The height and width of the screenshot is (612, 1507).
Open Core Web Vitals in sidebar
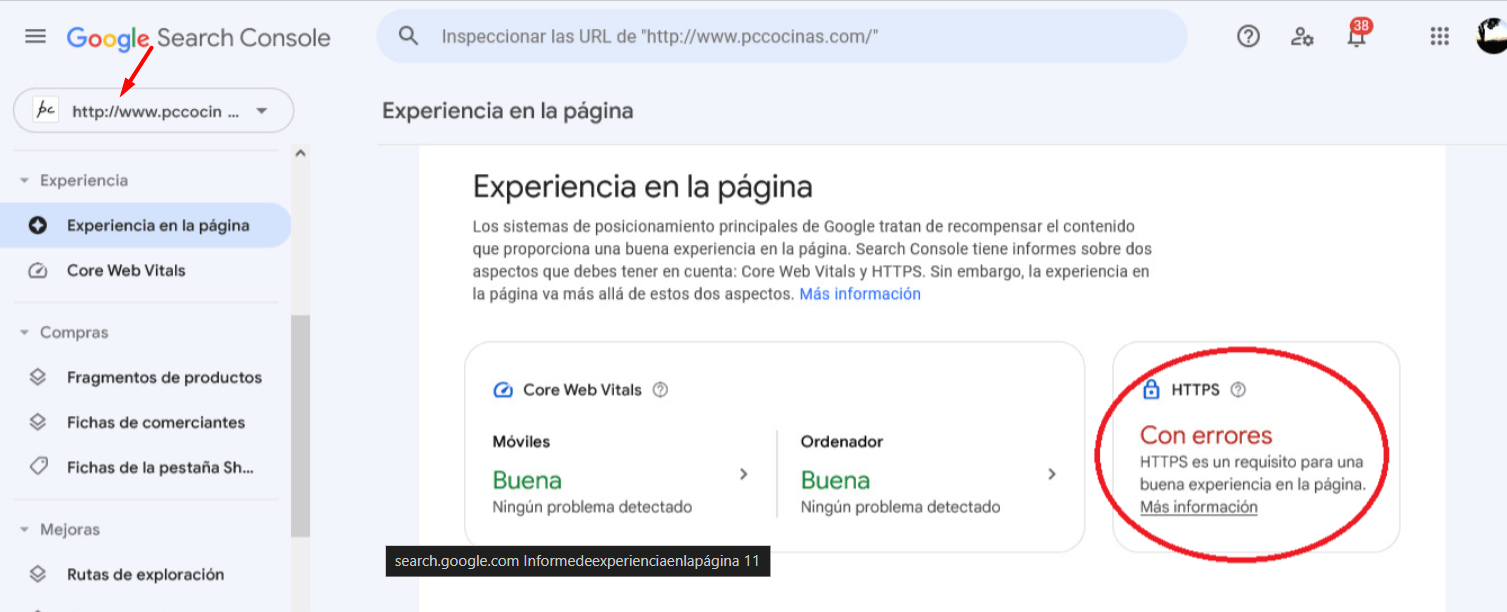[x=126, y=271]
